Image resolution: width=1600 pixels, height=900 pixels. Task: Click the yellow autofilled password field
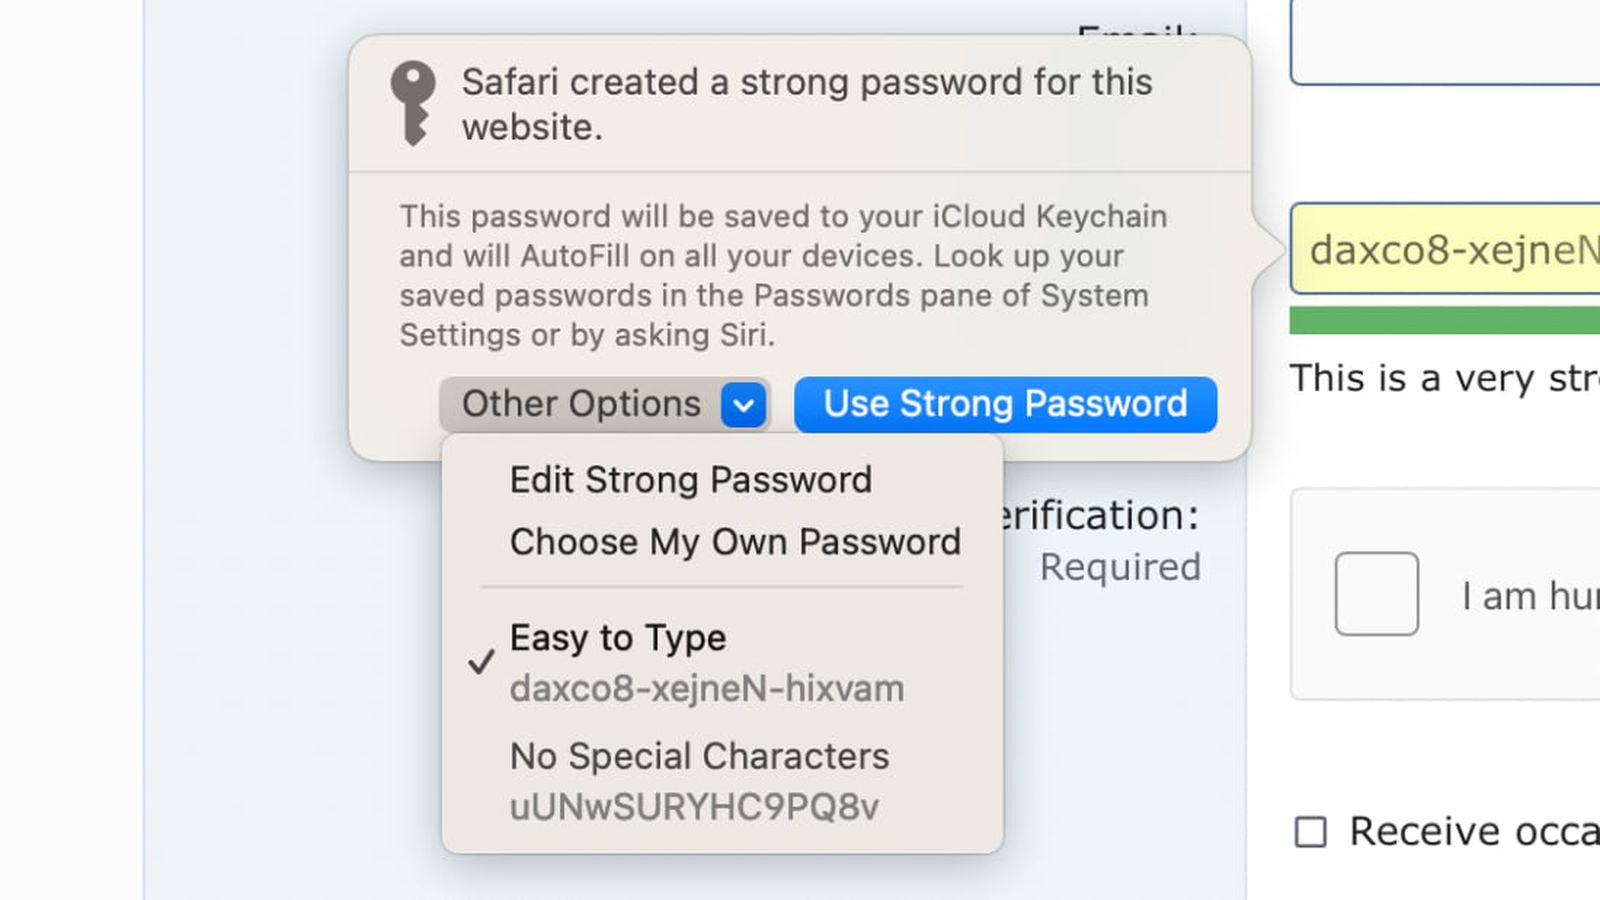click(x=1450, y=249)
